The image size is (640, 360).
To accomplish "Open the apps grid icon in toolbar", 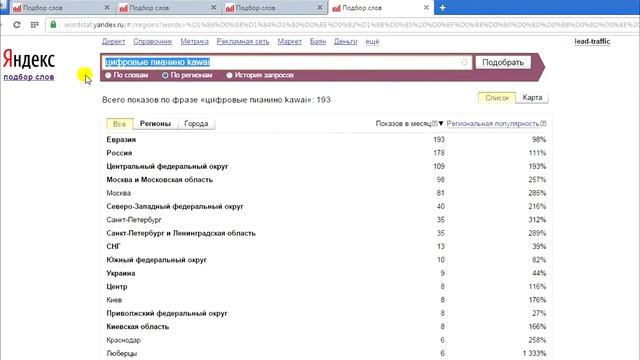I will point(35,25).
